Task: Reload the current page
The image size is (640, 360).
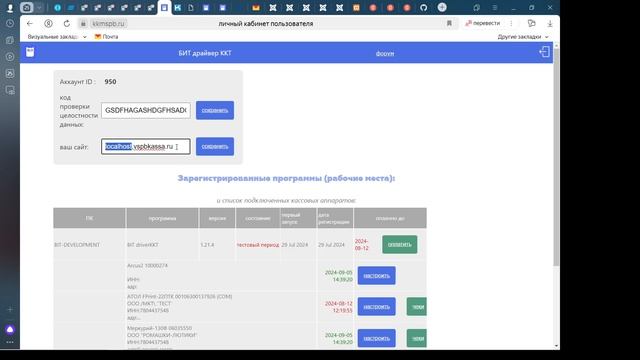Action: [x=67, y=24]
